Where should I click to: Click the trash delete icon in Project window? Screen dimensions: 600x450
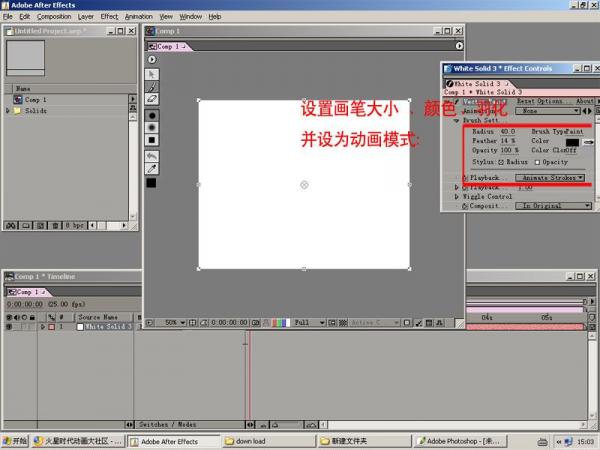point(55,225)
